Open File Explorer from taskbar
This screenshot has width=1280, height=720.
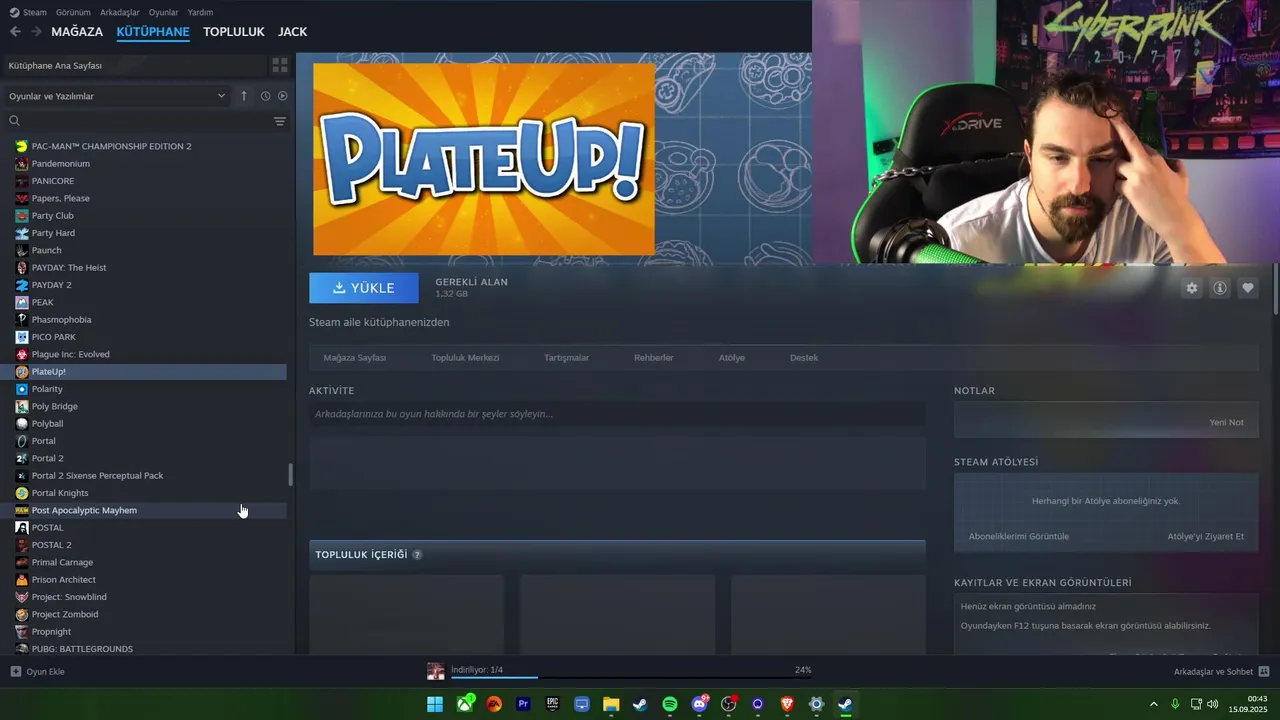coord(611,704)
